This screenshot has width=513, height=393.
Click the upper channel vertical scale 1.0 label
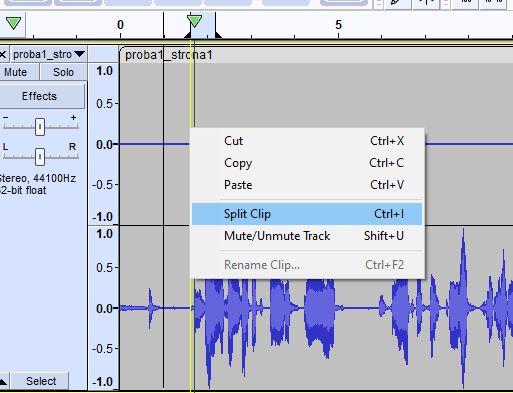[104, 71]
